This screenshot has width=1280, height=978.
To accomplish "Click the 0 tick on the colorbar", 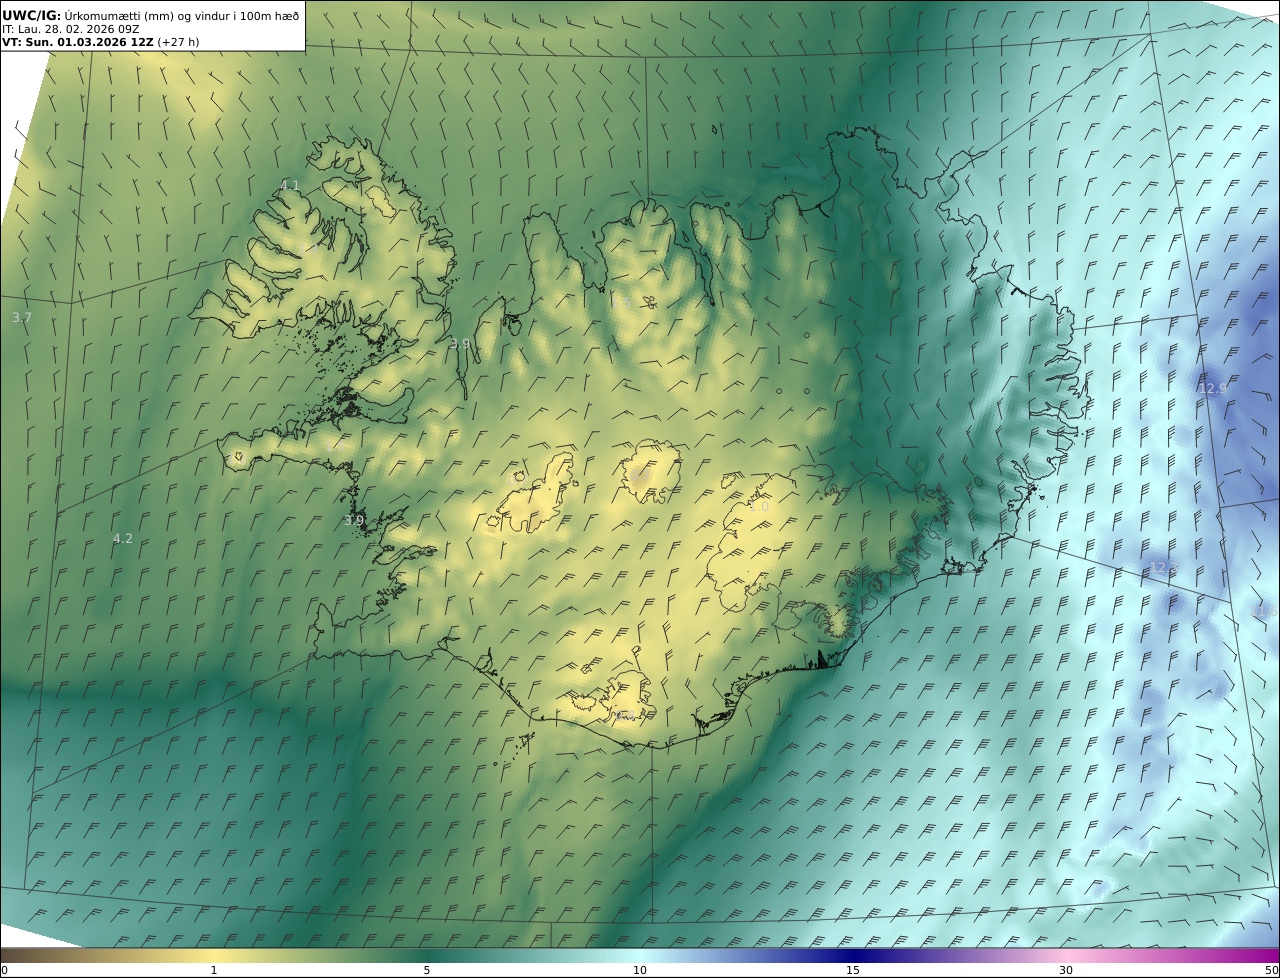I will [x=4, y=970].
